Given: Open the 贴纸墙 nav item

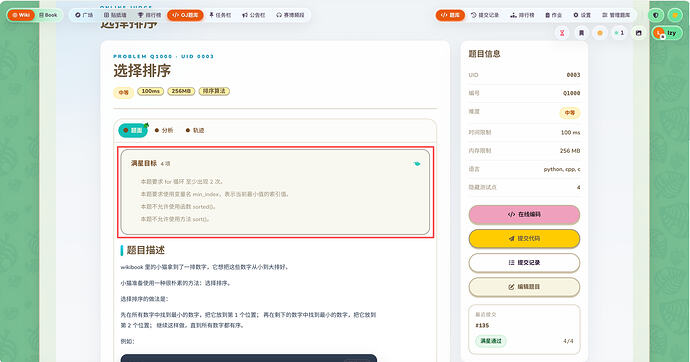Looking at the screenshot, I should tap(115, 15).
